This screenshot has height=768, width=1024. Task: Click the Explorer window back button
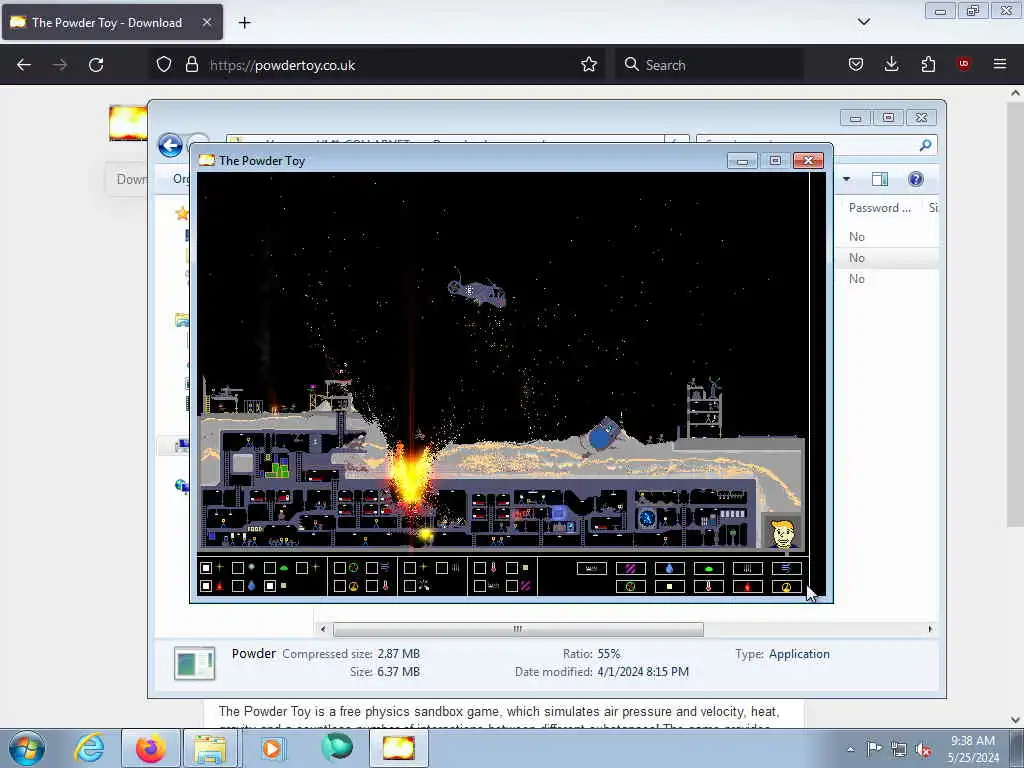click(170, 145)
